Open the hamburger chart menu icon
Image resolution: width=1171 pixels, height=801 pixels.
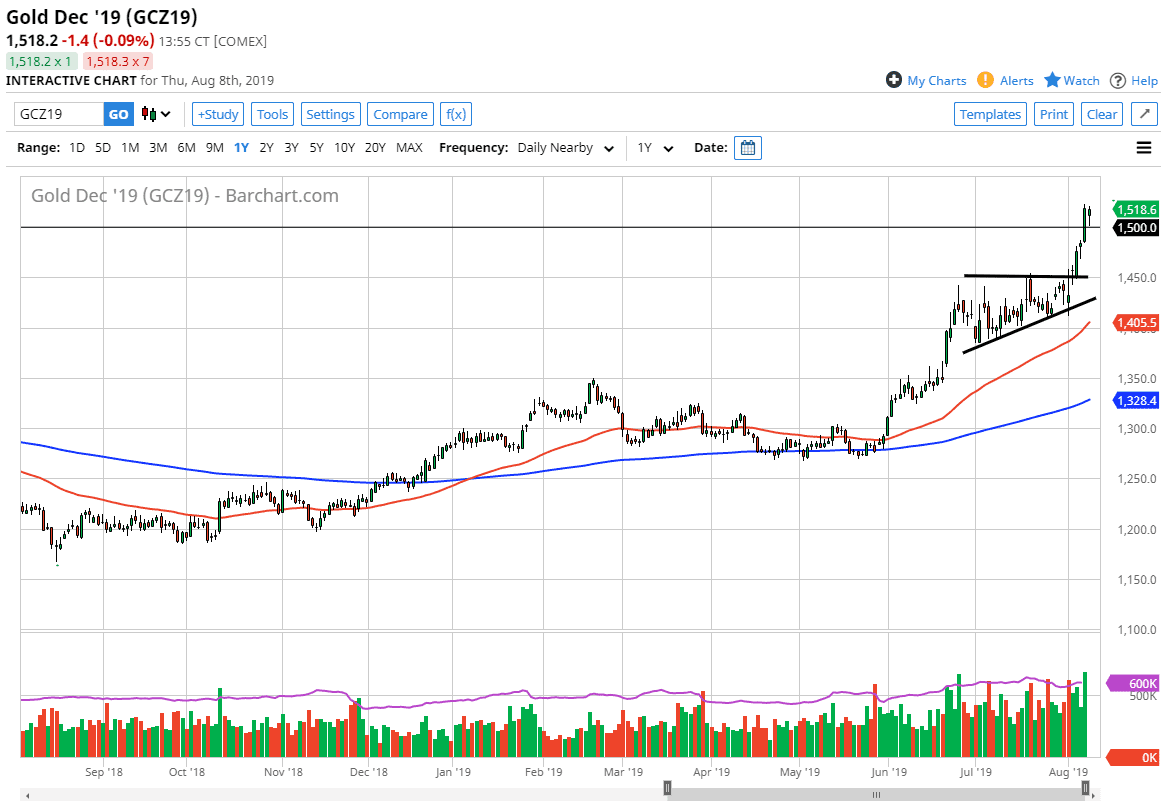coord(1144,148)
